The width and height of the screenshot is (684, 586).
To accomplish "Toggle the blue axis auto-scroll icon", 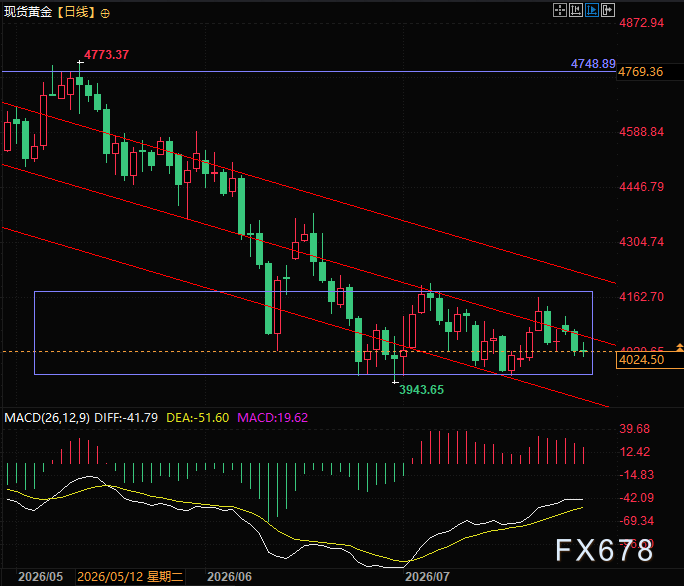I will click(x=592, y=10).
